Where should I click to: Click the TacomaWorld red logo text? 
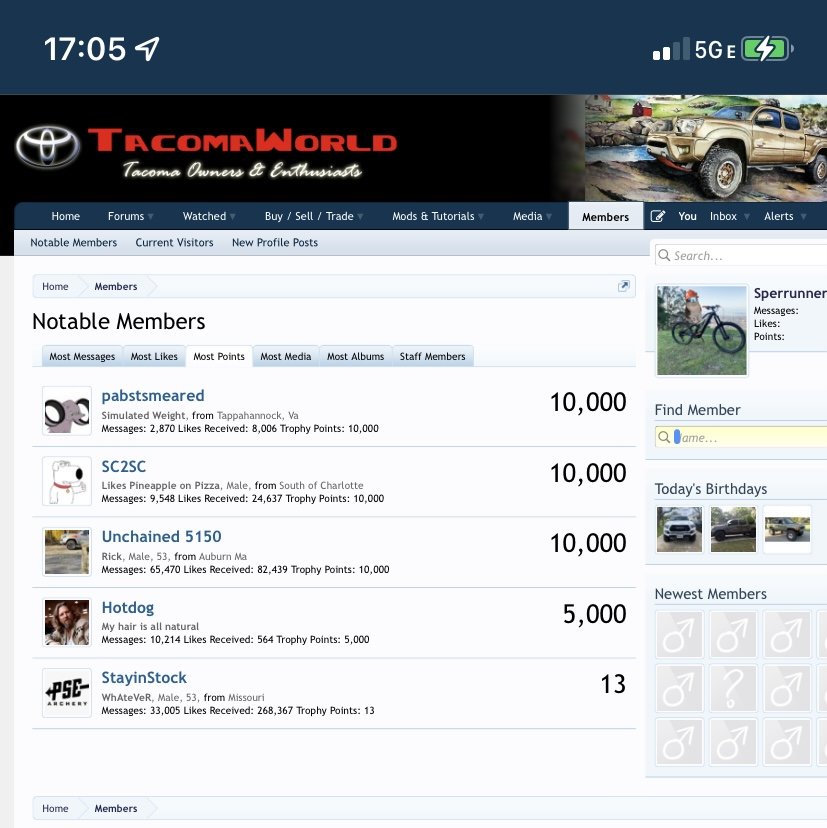tap(242, 140)
